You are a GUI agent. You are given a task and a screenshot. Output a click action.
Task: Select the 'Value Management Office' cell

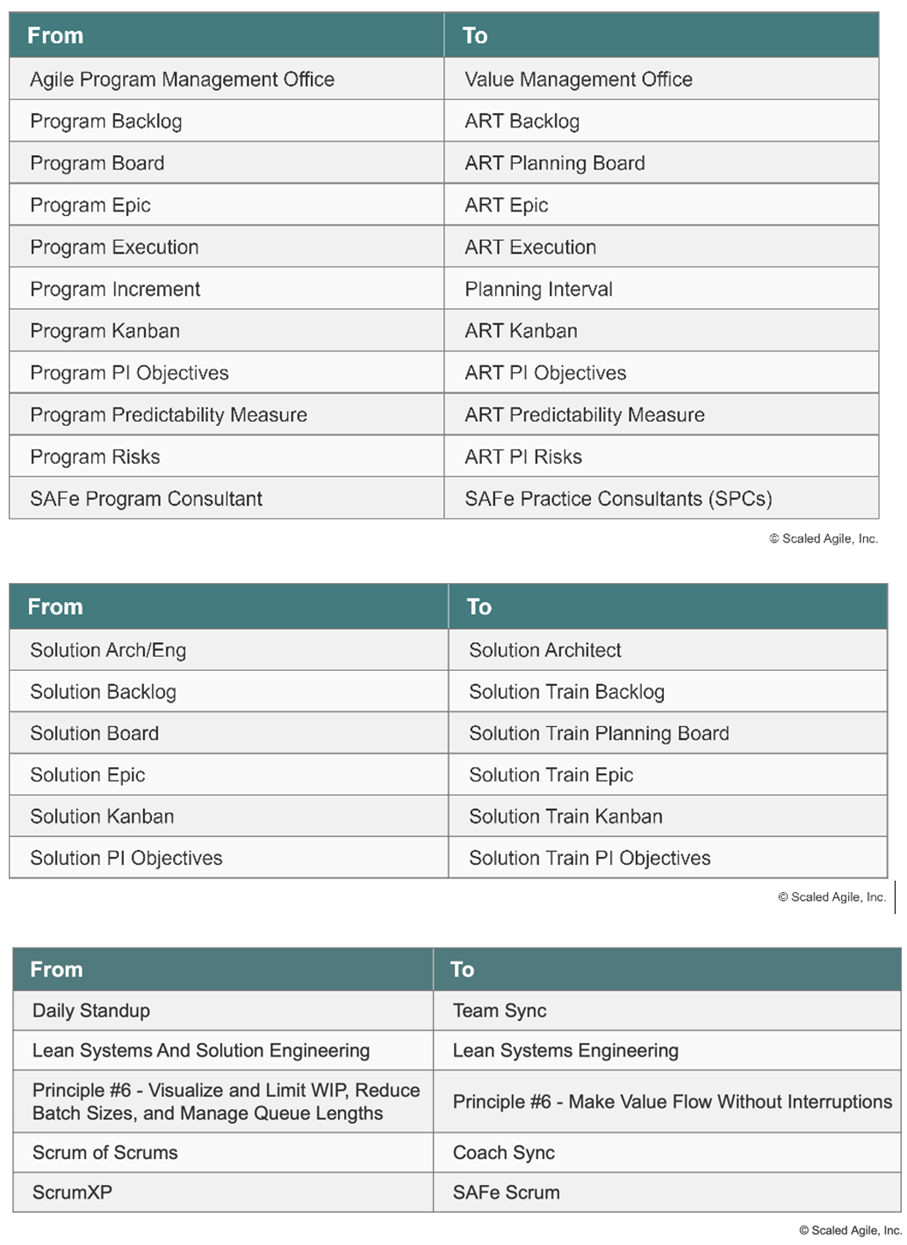pos(661,79)
